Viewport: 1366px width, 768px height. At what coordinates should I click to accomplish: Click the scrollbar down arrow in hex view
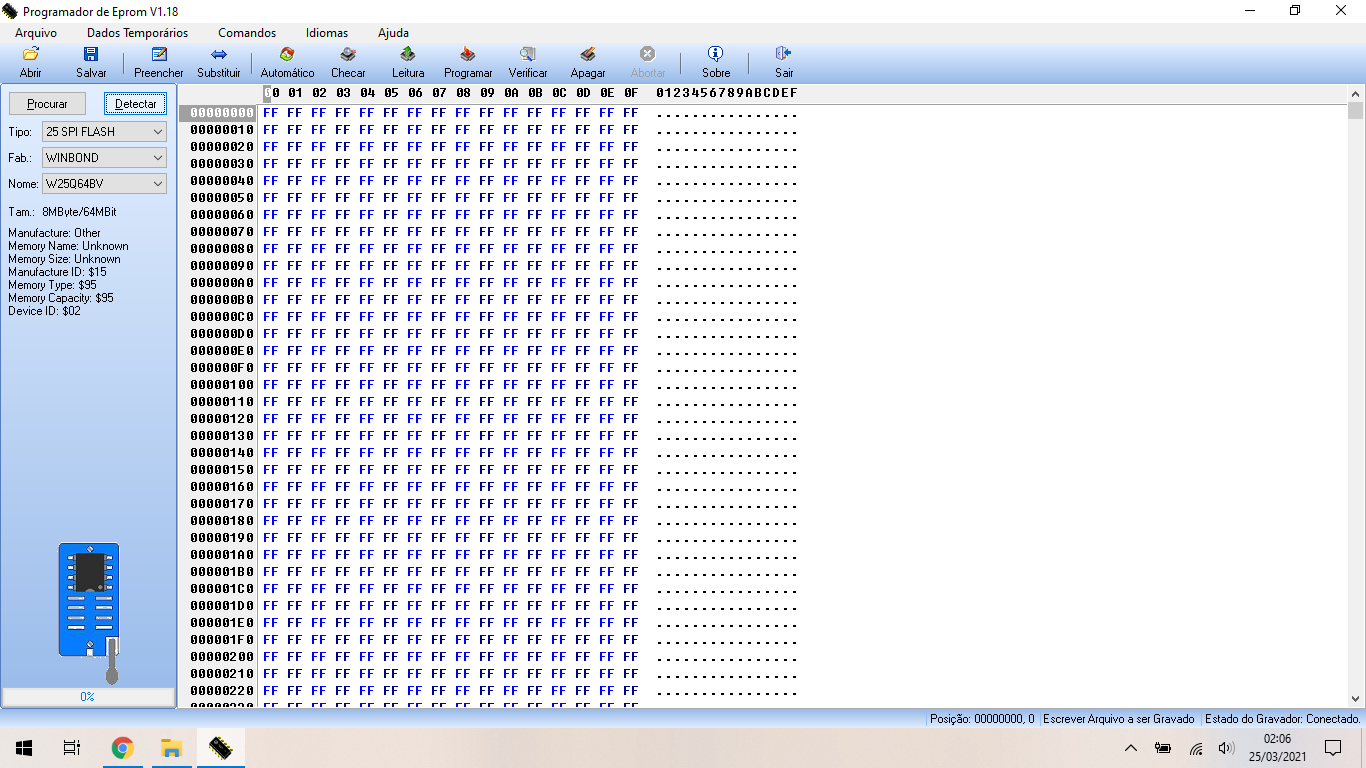[x=1356, y=699]
